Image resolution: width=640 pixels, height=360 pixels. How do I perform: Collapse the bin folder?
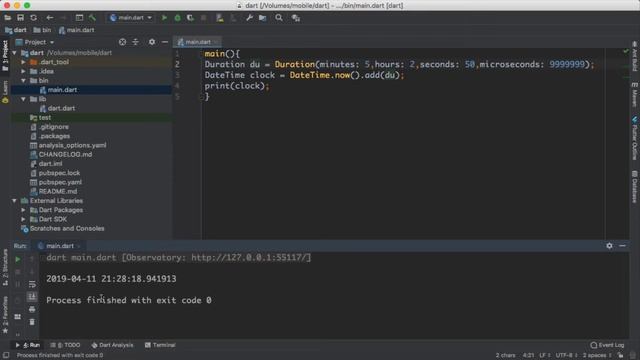click(23, 80)
